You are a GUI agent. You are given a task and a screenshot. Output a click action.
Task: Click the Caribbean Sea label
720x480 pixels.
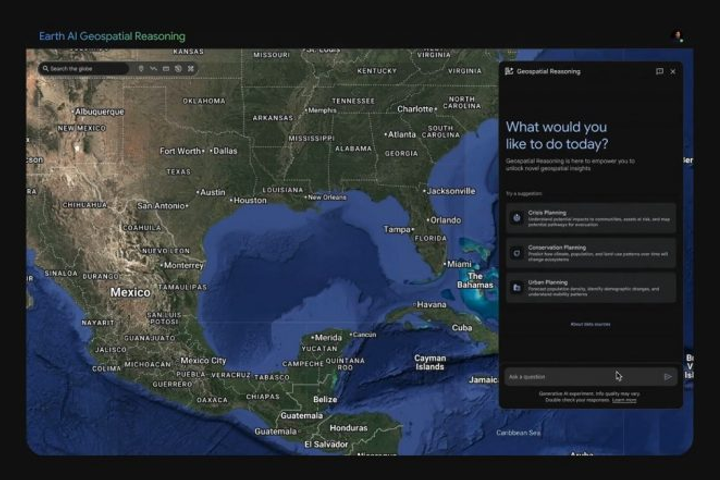tap(518, 433)
